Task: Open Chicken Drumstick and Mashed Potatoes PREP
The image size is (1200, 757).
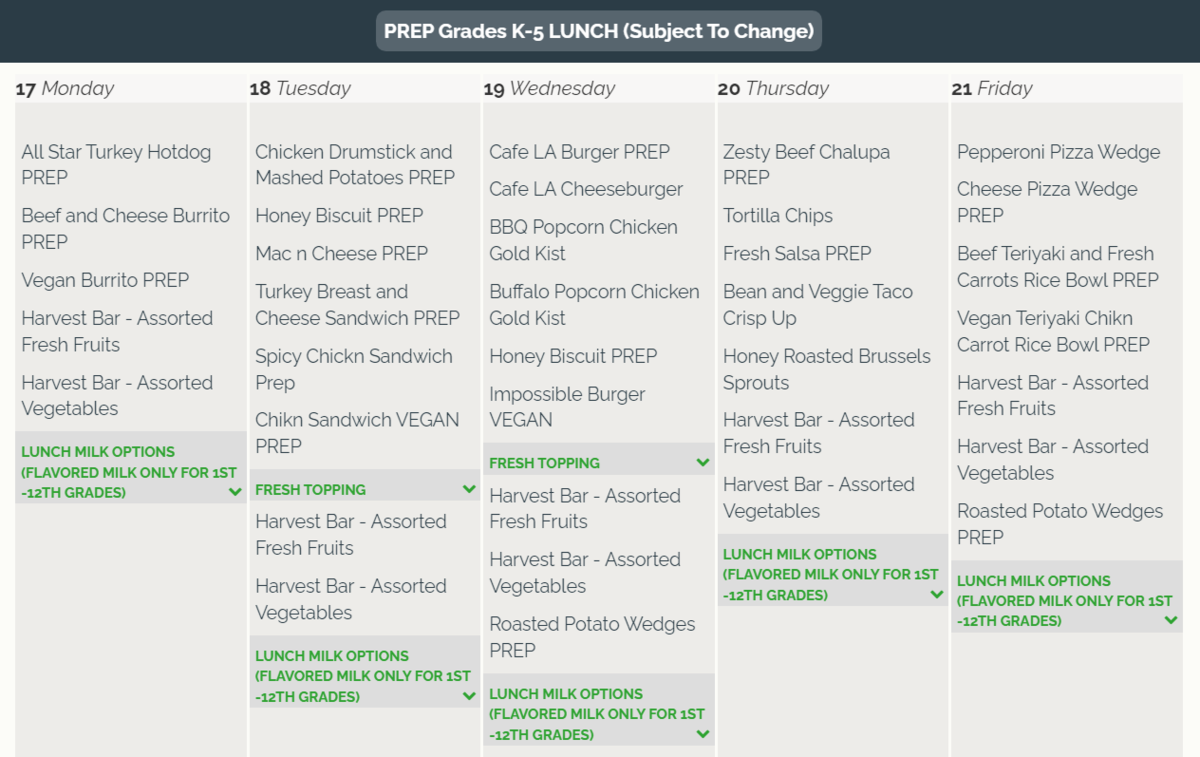Action: (x=354, y=165)
